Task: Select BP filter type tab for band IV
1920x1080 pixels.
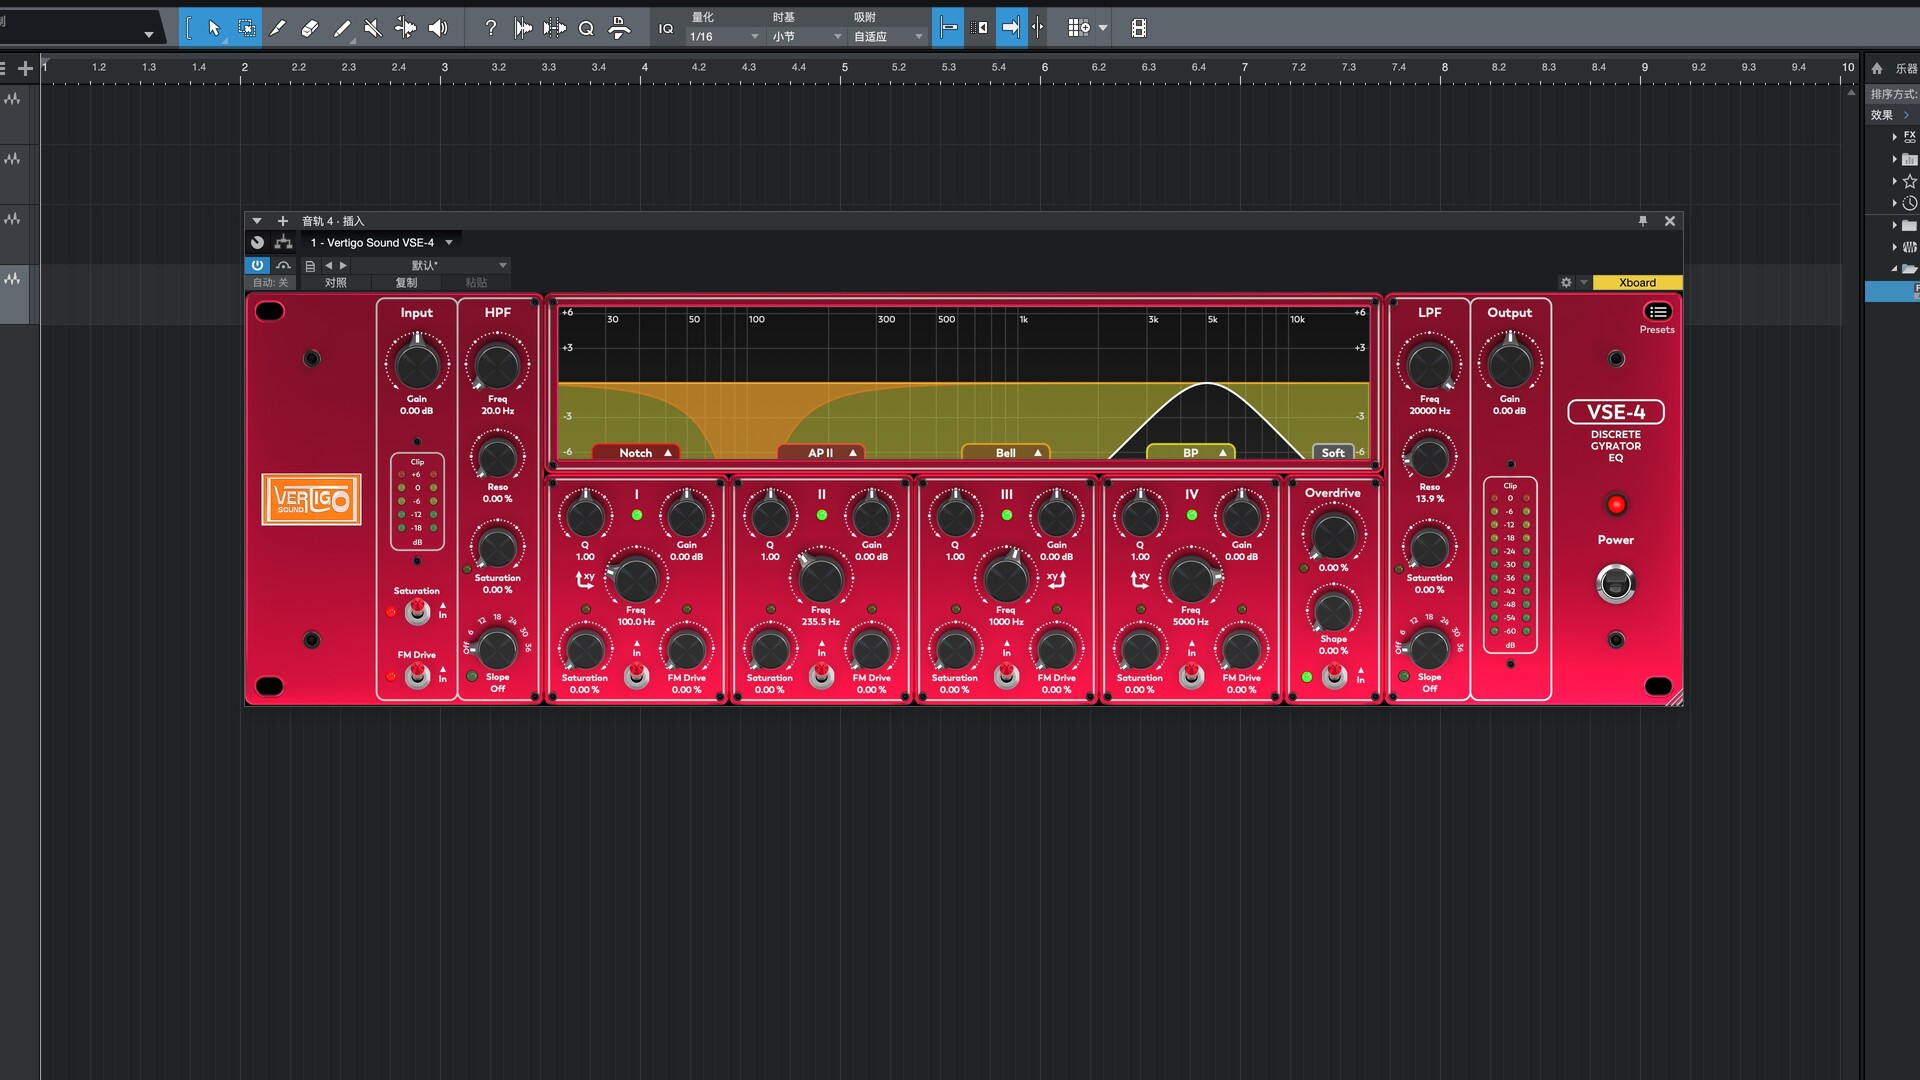Action: [1191, 453]
